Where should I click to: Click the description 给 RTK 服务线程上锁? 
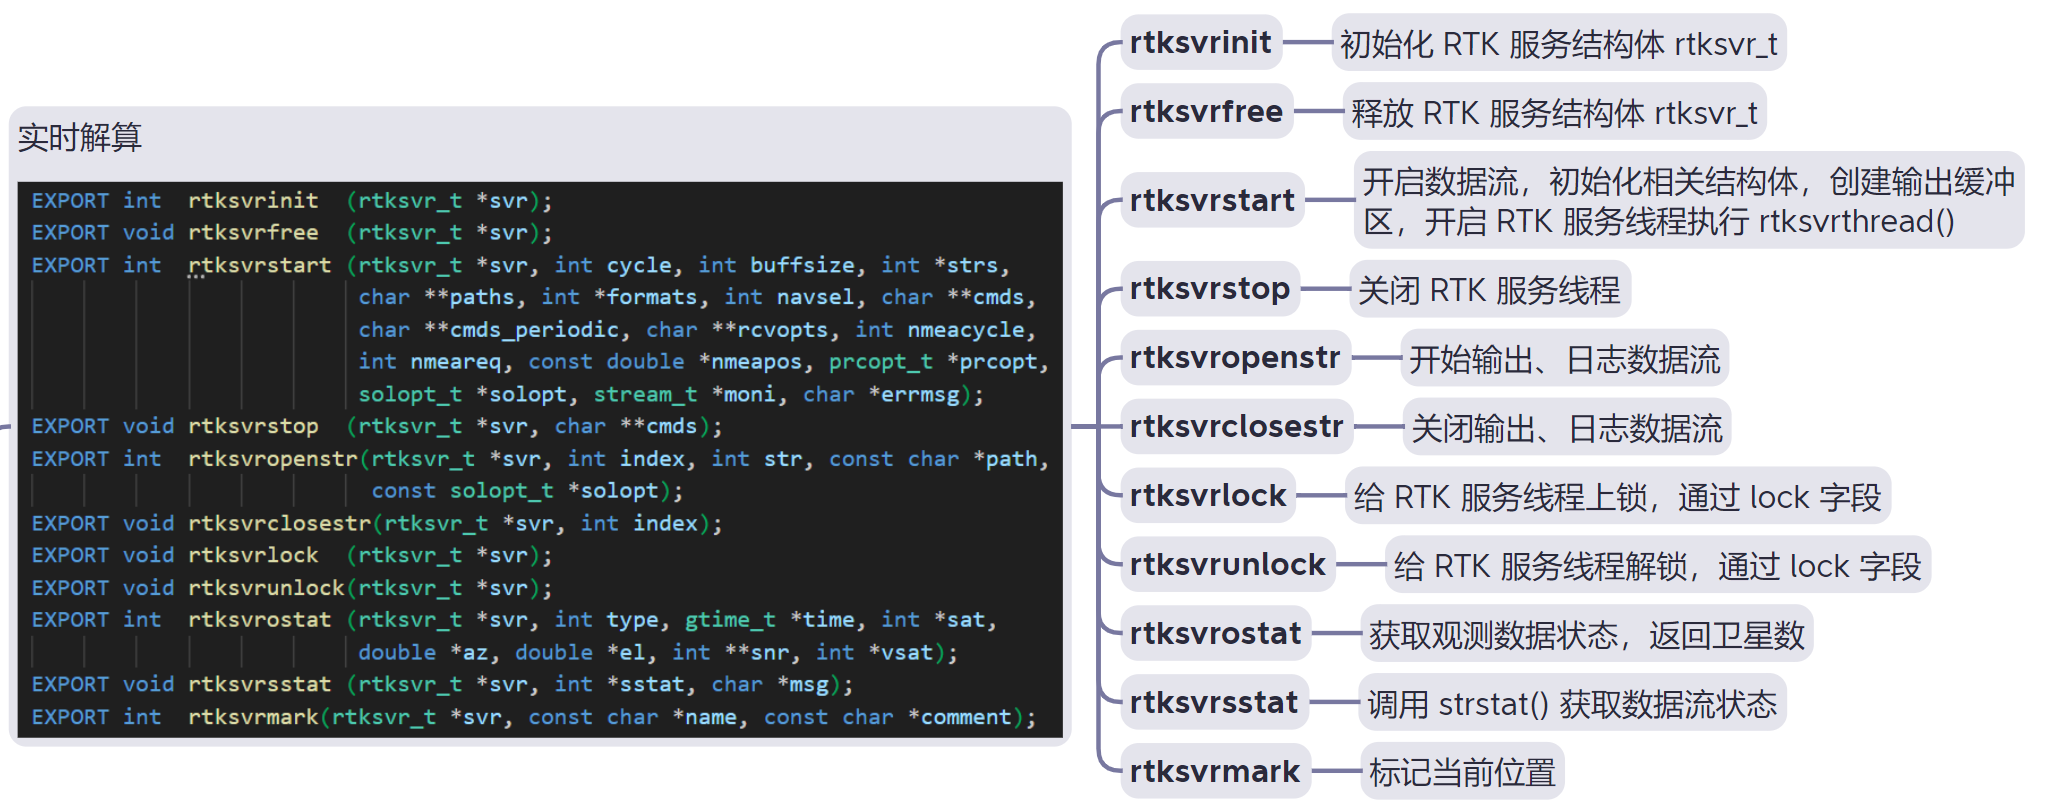coord(1617,496)
